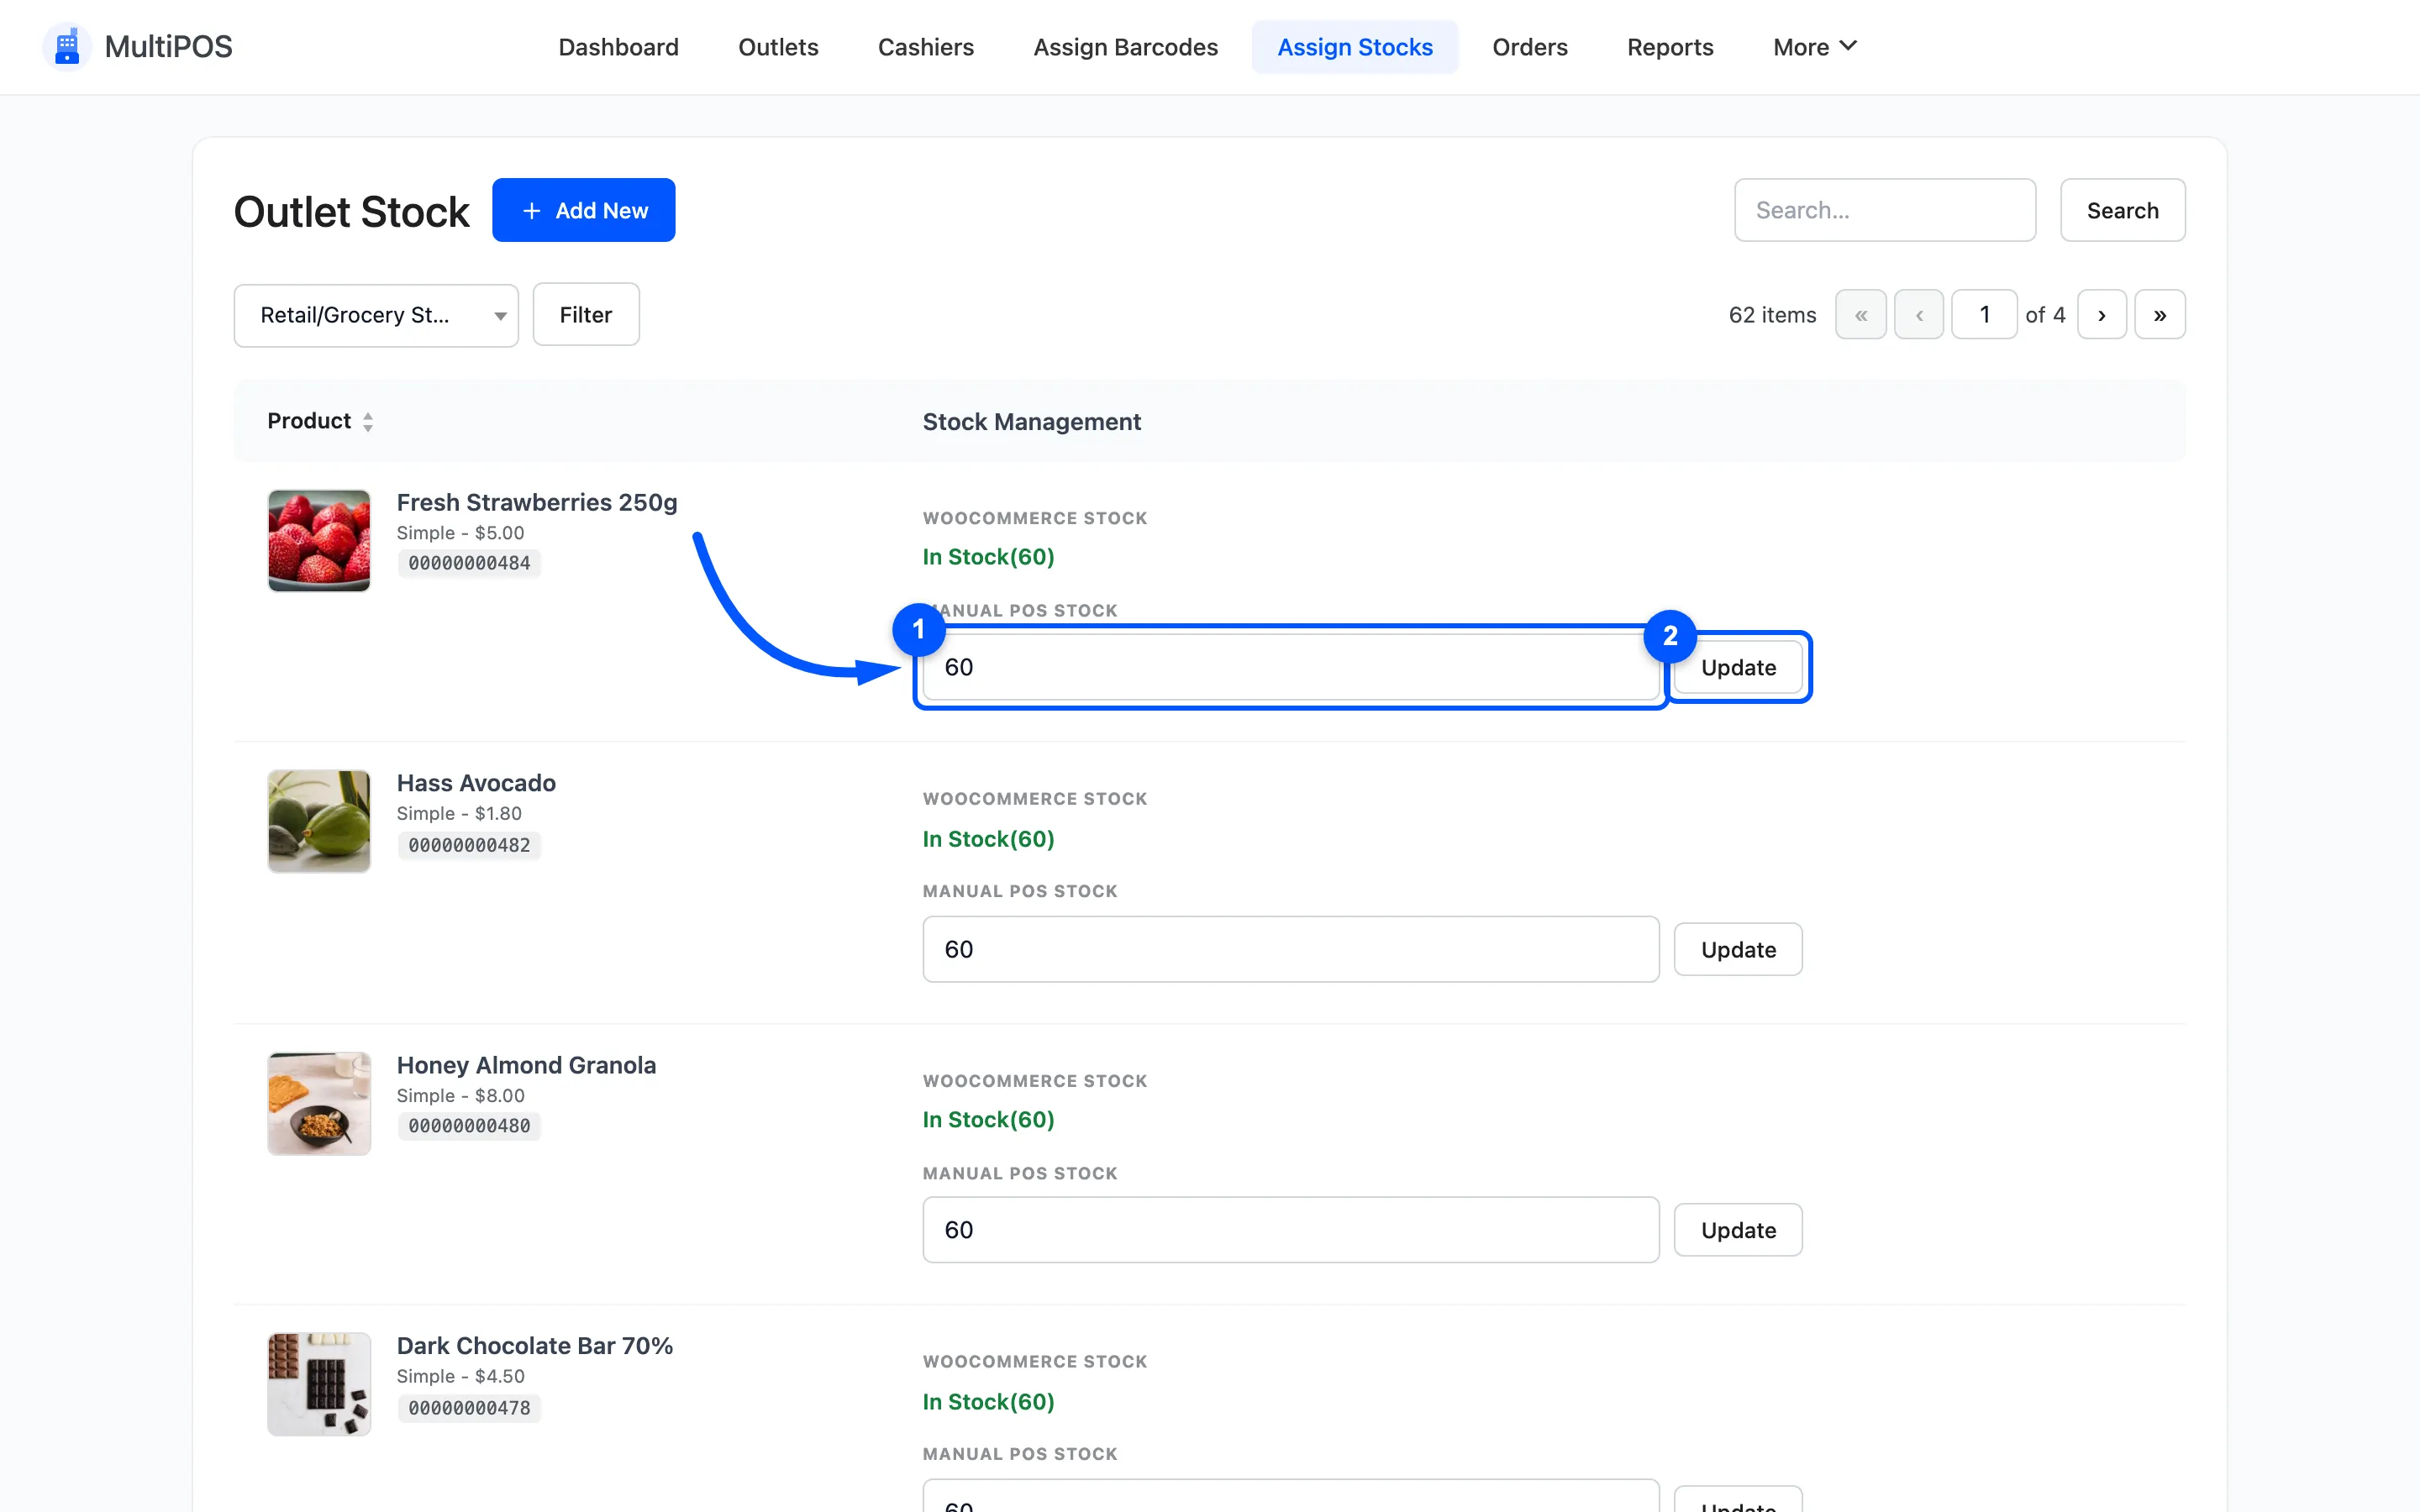This screenshot has width=2420, height=1512.
Task: Select the Assign Stocks tab
Action: 1355,47
